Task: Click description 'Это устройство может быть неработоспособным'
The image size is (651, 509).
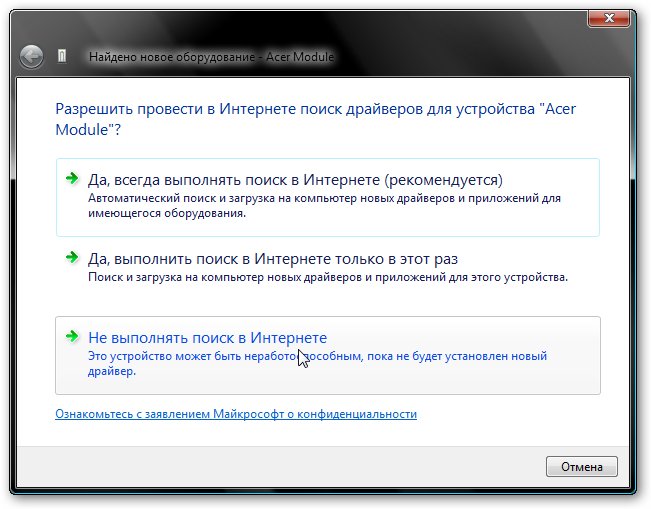Action: coord(317,363)
